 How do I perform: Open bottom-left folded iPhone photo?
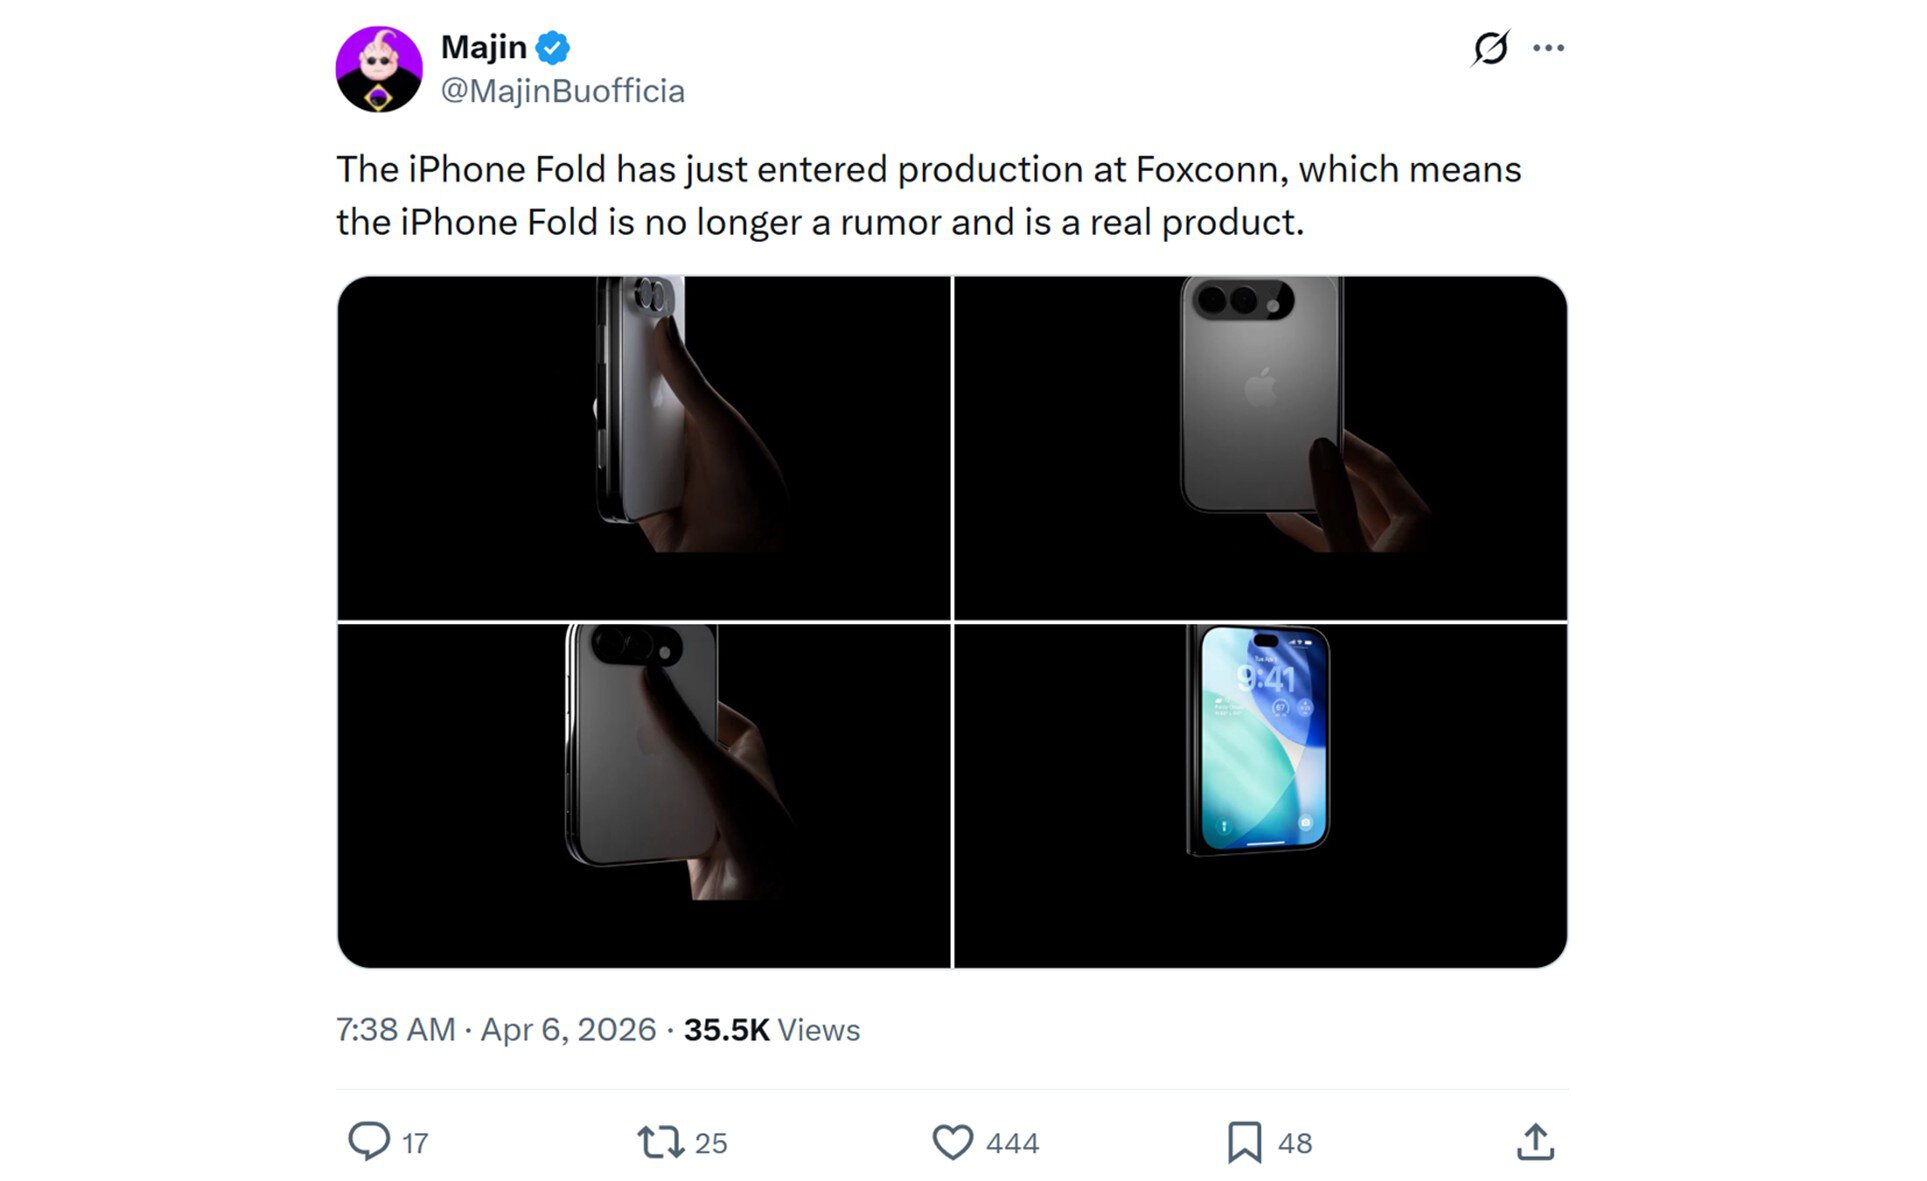coord(645,795)
